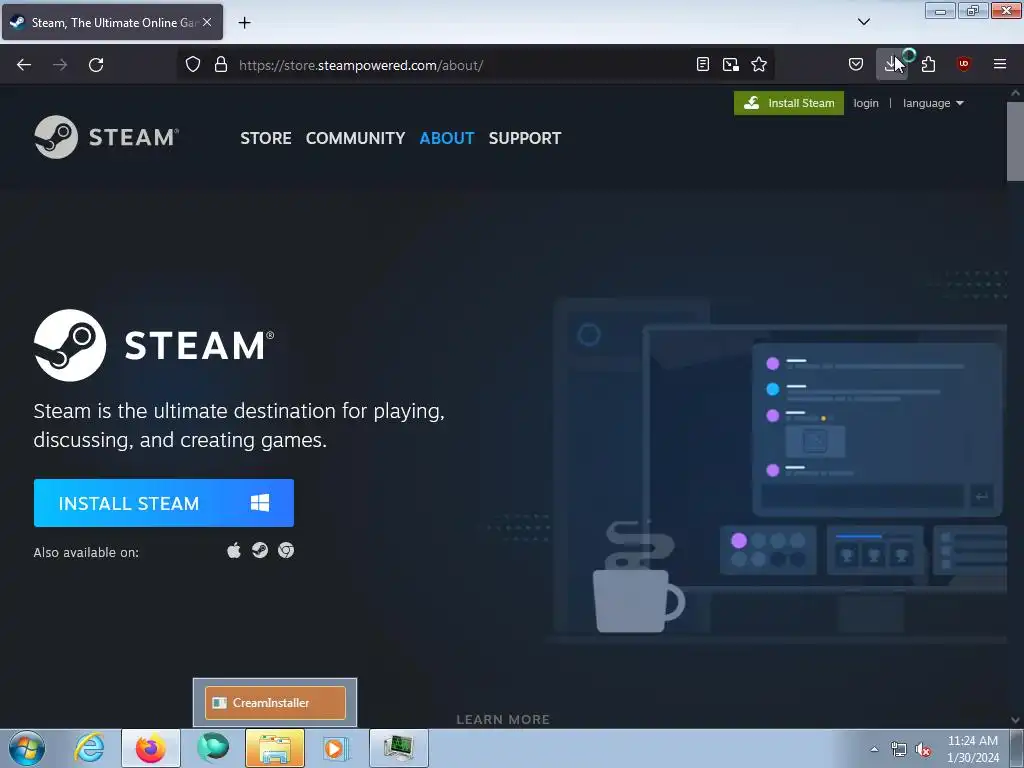Click the LEARN MORE link
The image size is (1024, 768).
pos(503,719)
